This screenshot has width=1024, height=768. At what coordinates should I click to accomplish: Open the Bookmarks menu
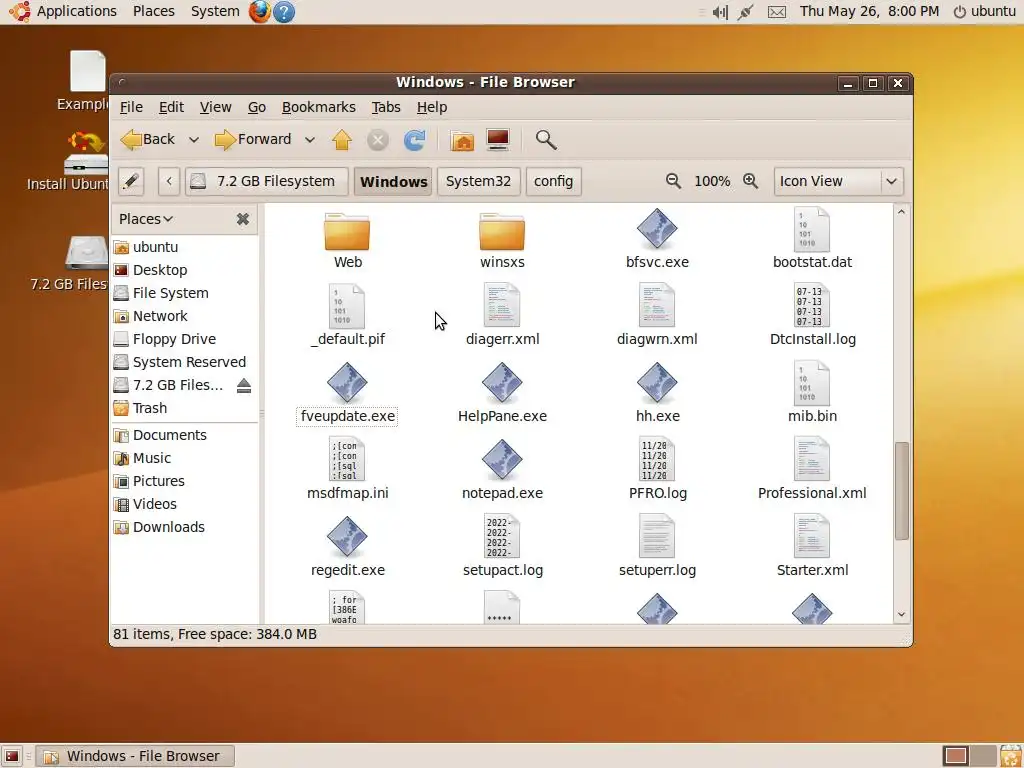coord(319,107)
